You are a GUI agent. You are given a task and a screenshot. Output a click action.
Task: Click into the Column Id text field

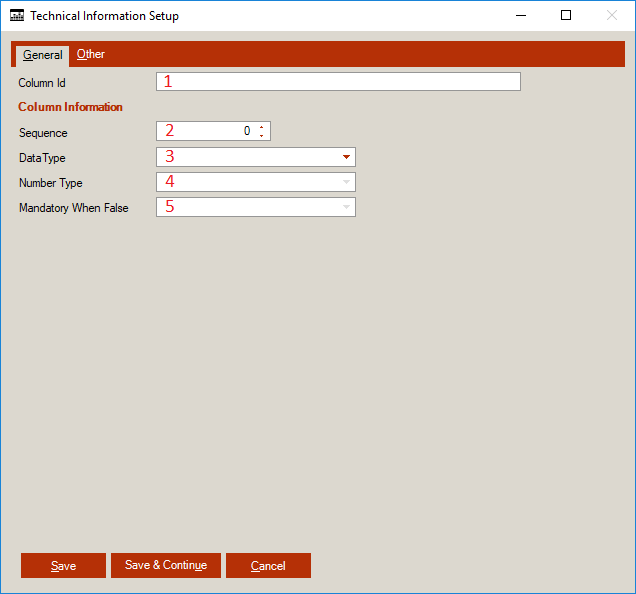coord(338,82)
